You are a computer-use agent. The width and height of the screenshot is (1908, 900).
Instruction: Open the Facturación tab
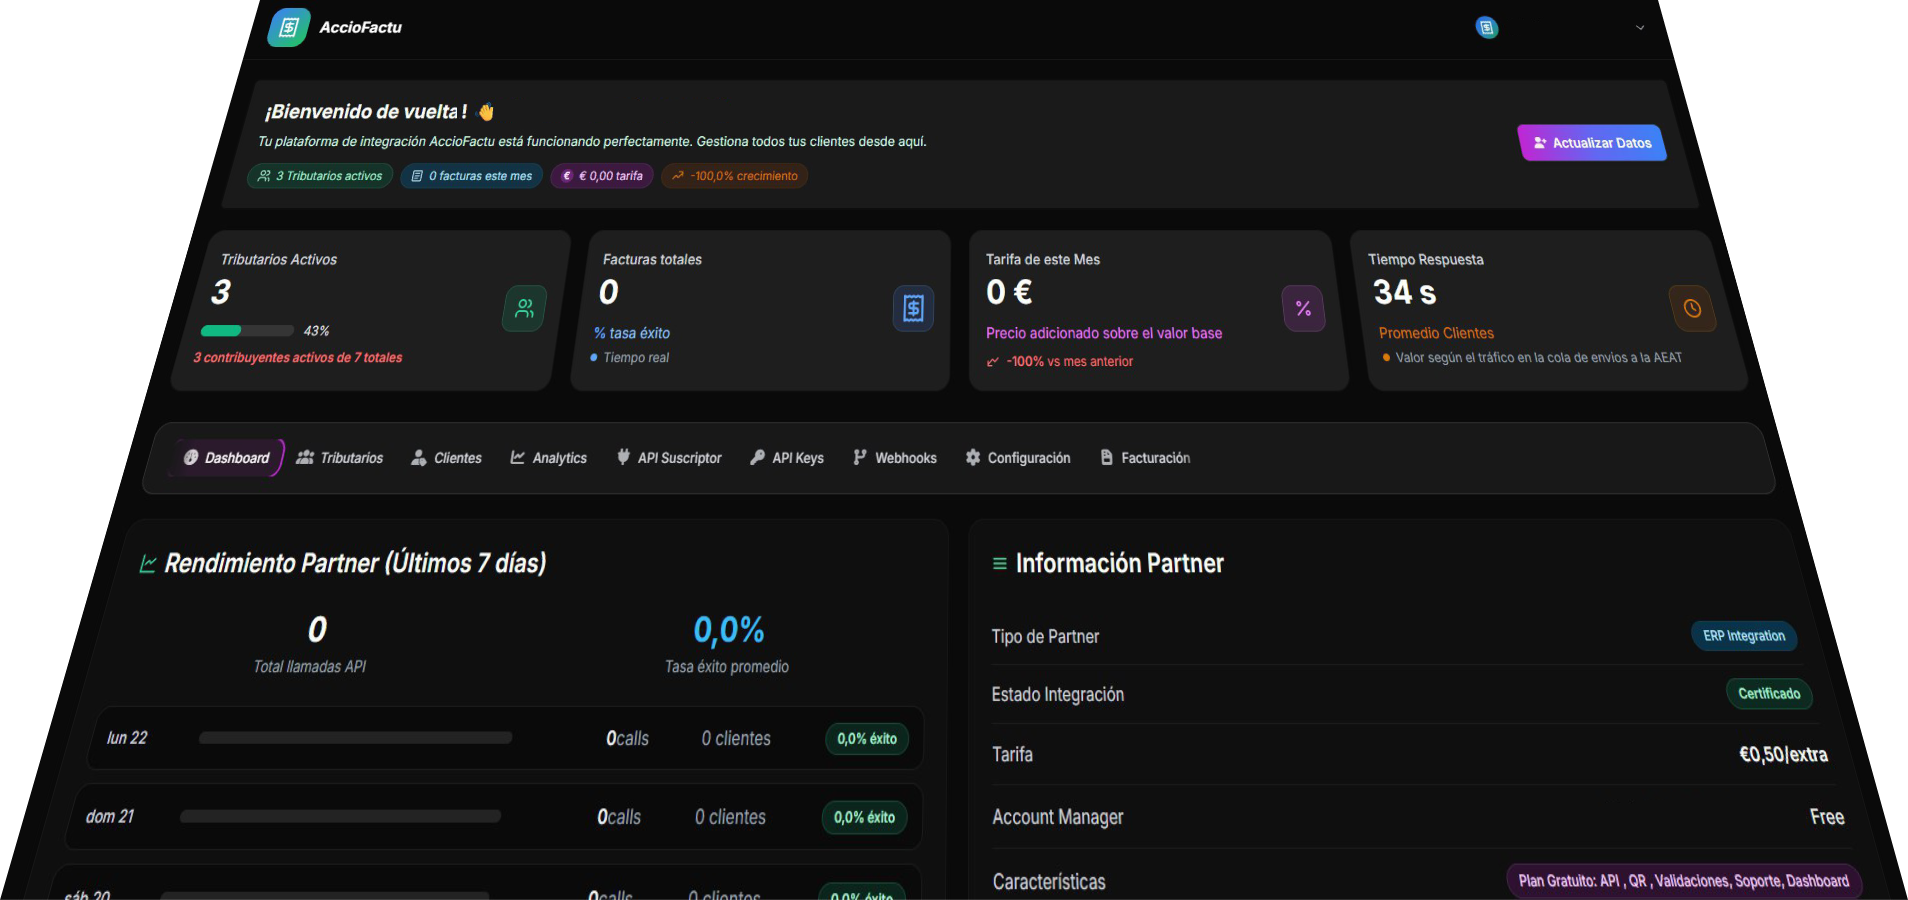tap(1145, 458)
